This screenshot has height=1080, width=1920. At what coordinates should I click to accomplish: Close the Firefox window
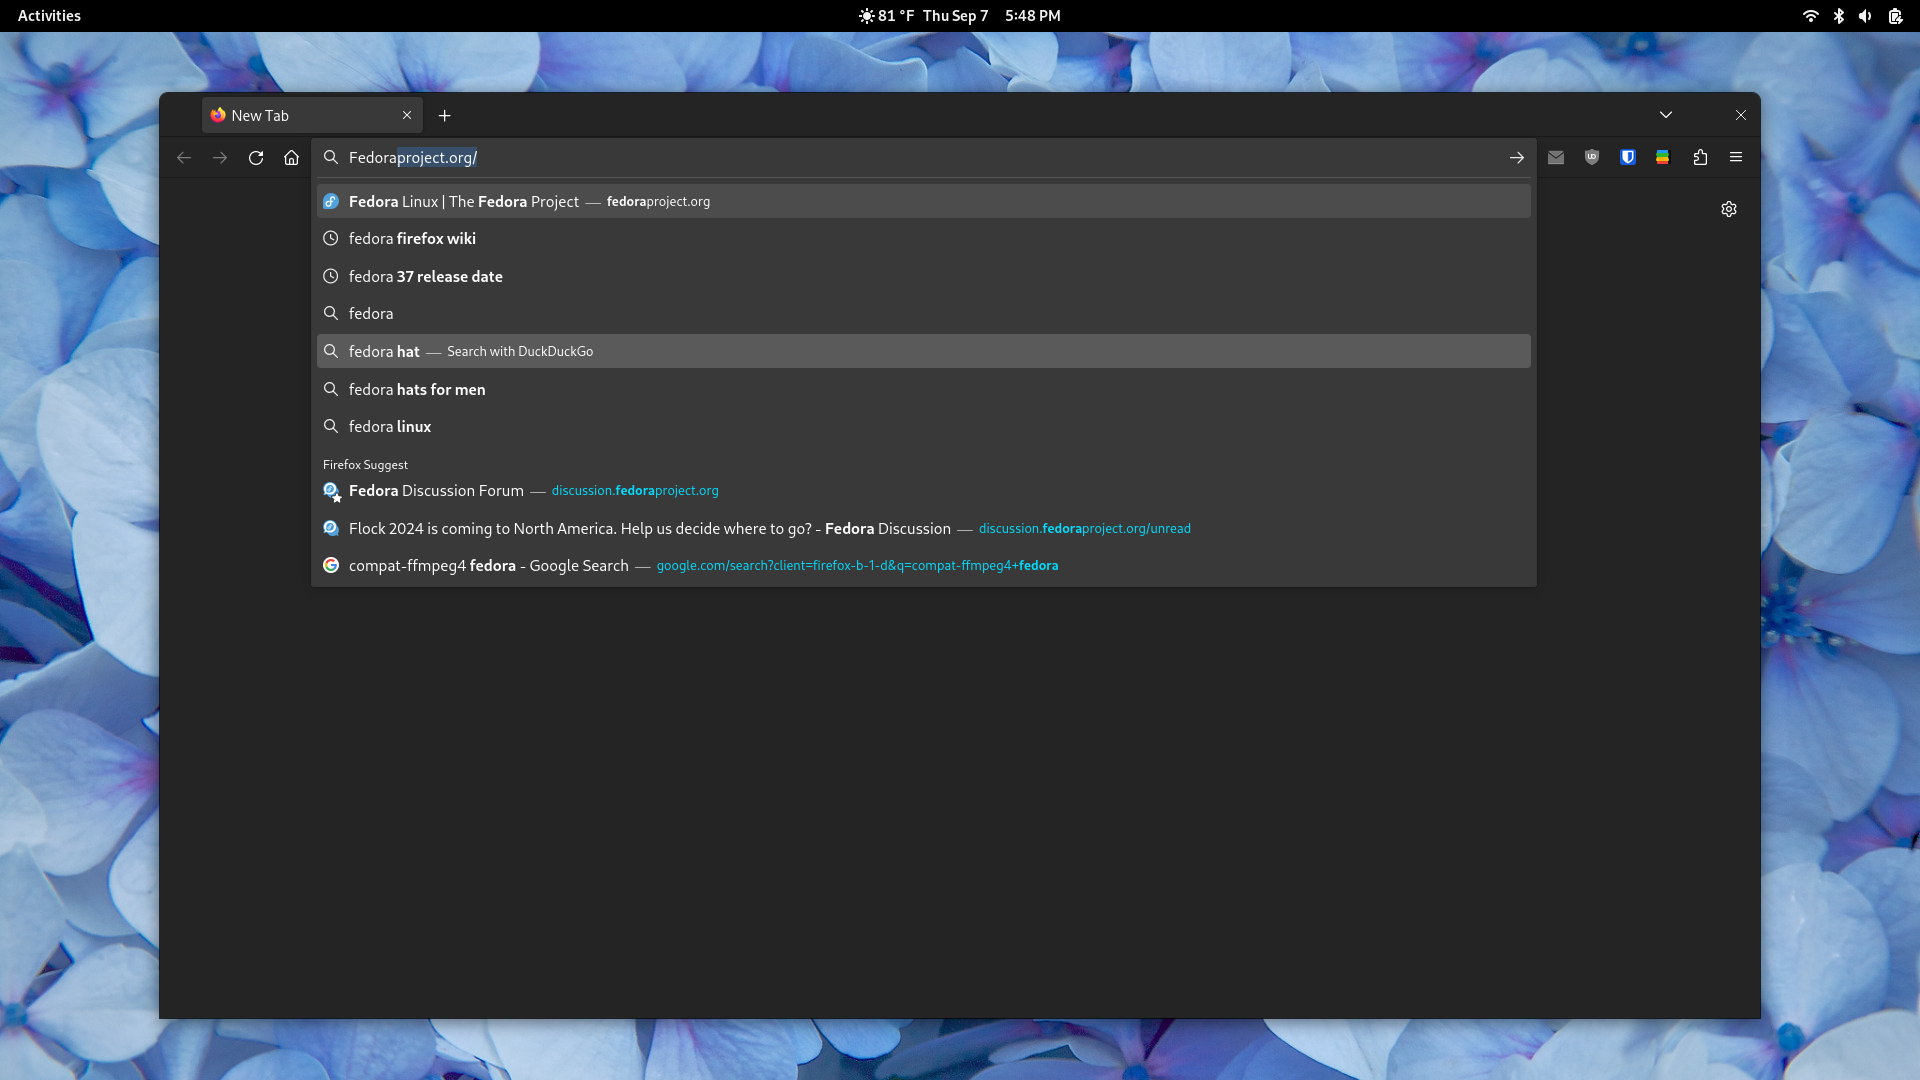point(1741,115)
